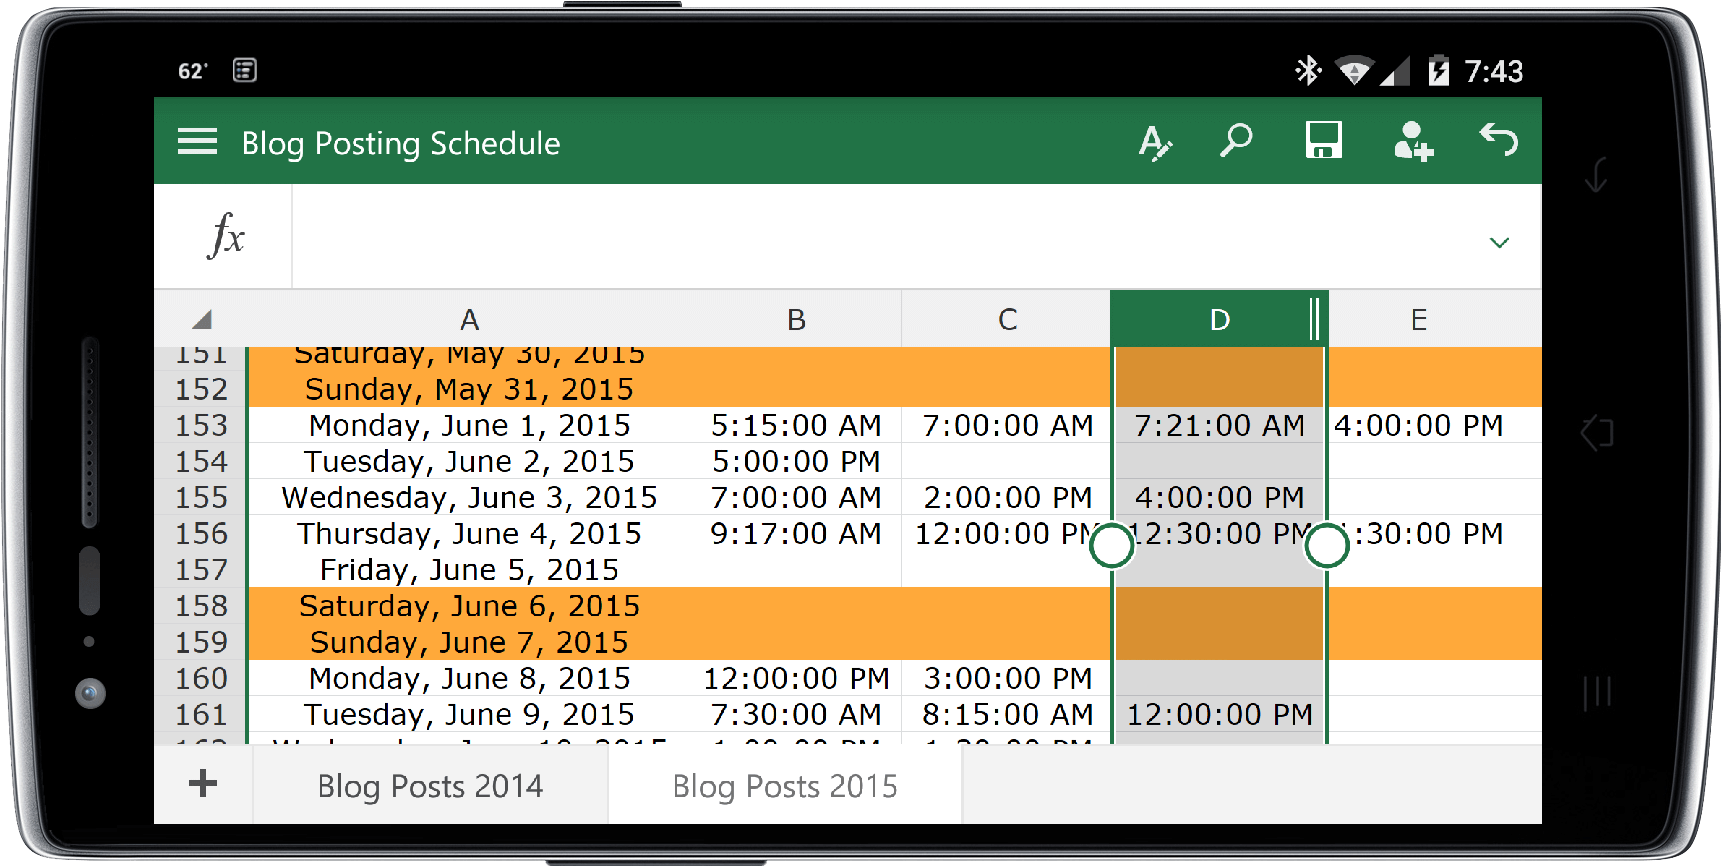This screenshot has height=866, width=1721.
Task: Select cell Thursday, June 4, 2015
Action: pos(470,533)
